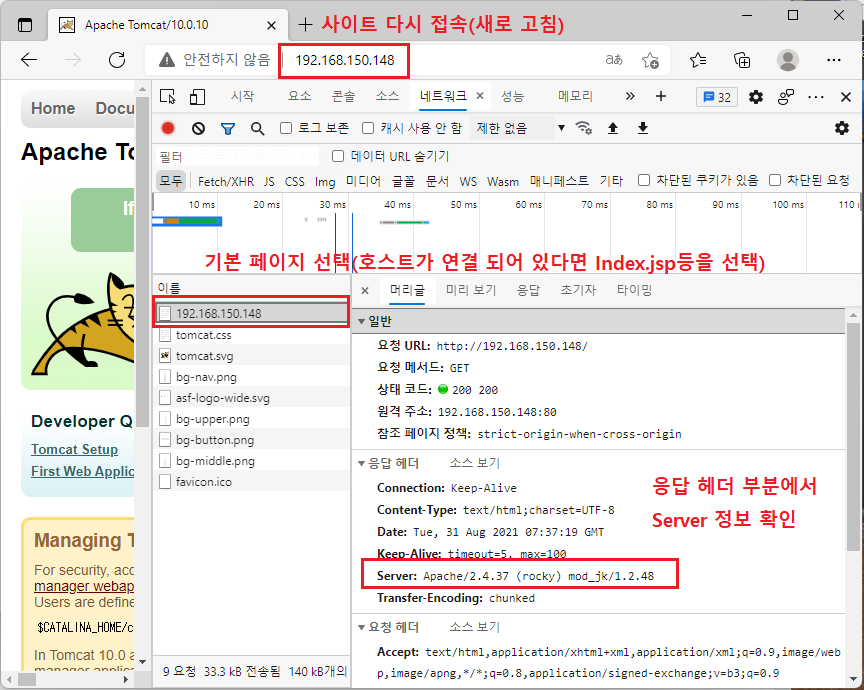Viewport: 864px width, 690px height.
Task: Open network conditions wifi icon
Action: tap(584, 128)
